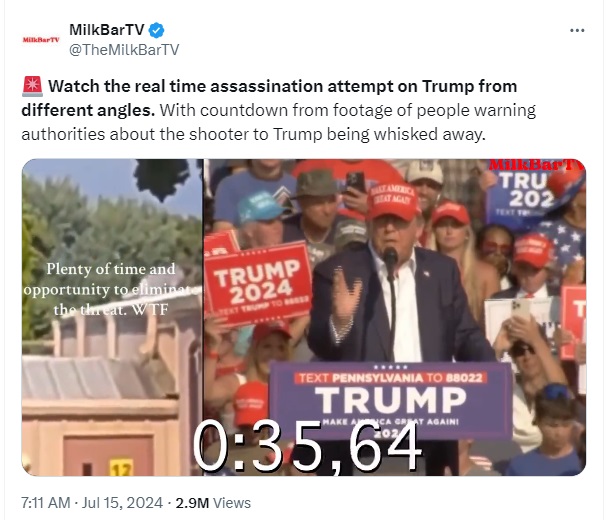Play the left rooftop video pane
Viewport: 607px width, 520px height.
112,317
